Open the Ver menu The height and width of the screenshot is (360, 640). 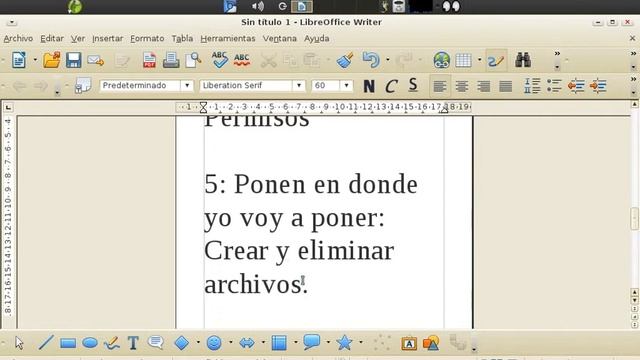tap(78, 38)
